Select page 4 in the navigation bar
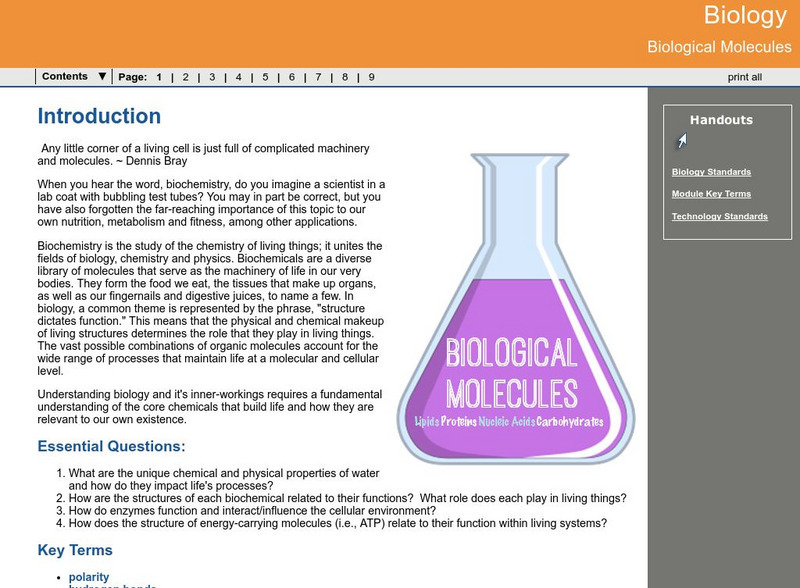 click(x=238, y=75)
